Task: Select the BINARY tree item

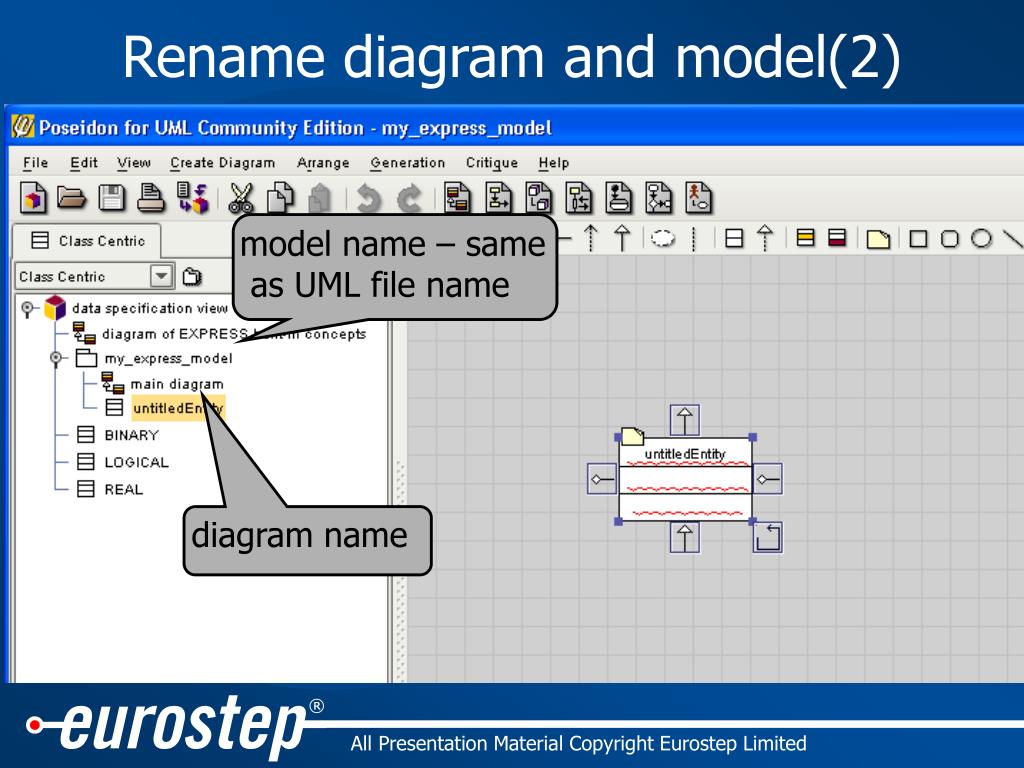Action: 131,435
